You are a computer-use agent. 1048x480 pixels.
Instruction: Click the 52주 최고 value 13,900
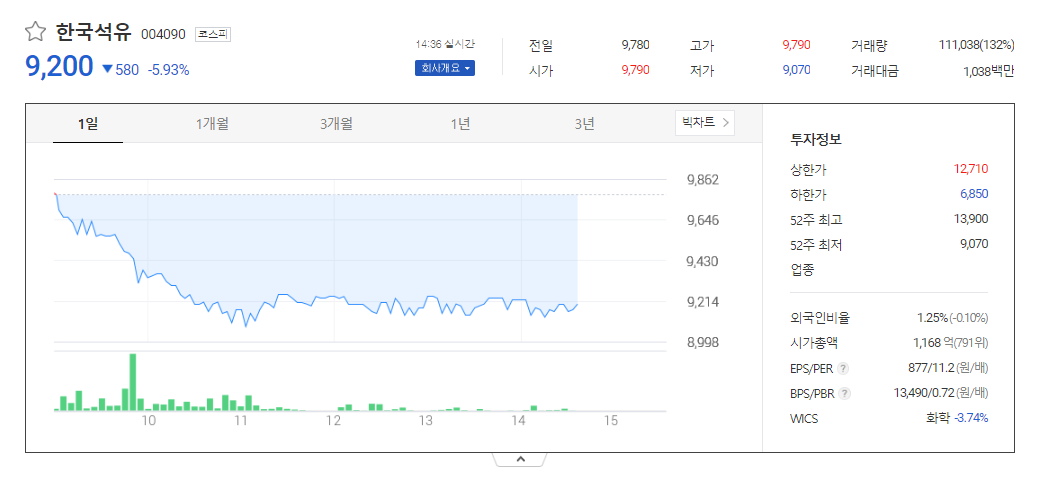(971, 219)
